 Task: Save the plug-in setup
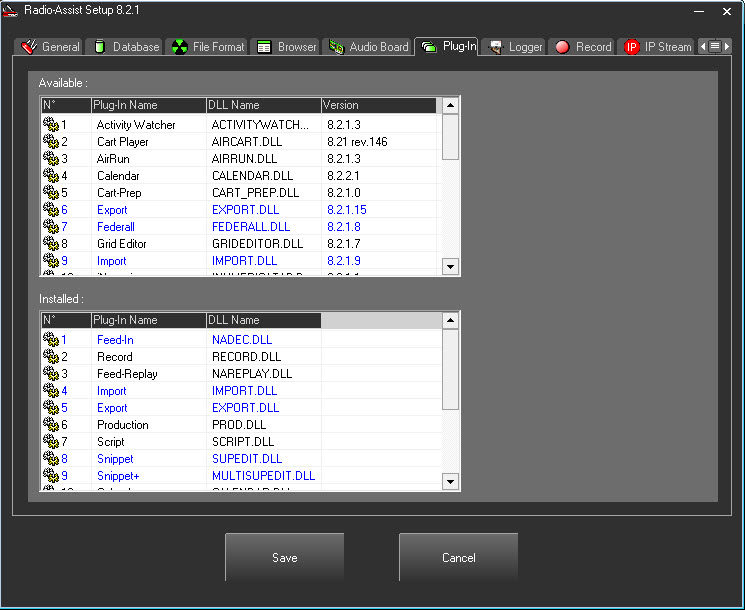(x=284, y=557)
